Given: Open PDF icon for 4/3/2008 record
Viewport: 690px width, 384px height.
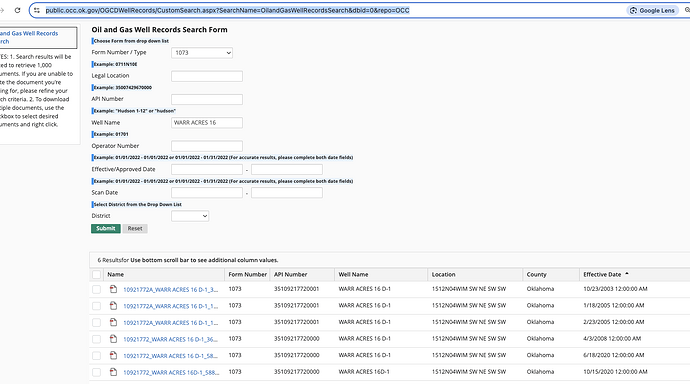Looking at the screenshot, I should coord(114,339).
